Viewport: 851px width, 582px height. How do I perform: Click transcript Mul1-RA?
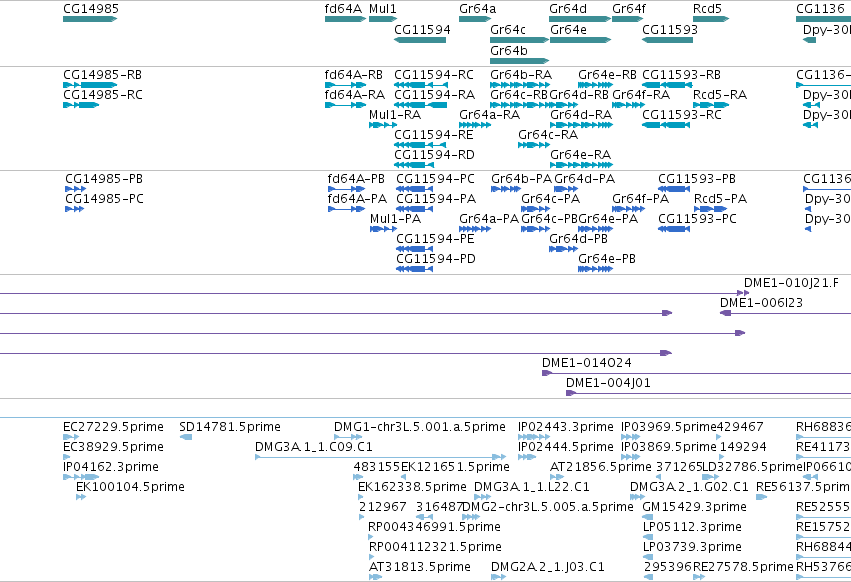383,125
